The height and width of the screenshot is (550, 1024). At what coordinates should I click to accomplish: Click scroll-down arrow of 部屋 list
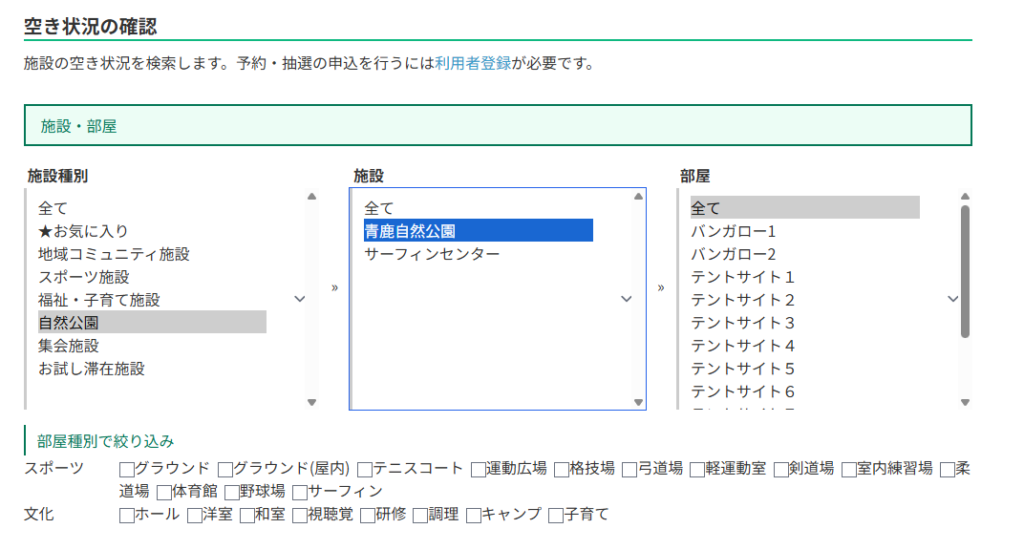coord(965,402)
